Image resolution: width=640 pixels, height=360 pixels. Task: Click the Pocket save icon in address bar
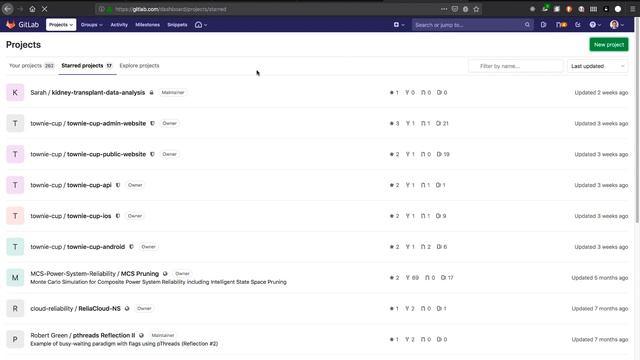click(454, 9)
